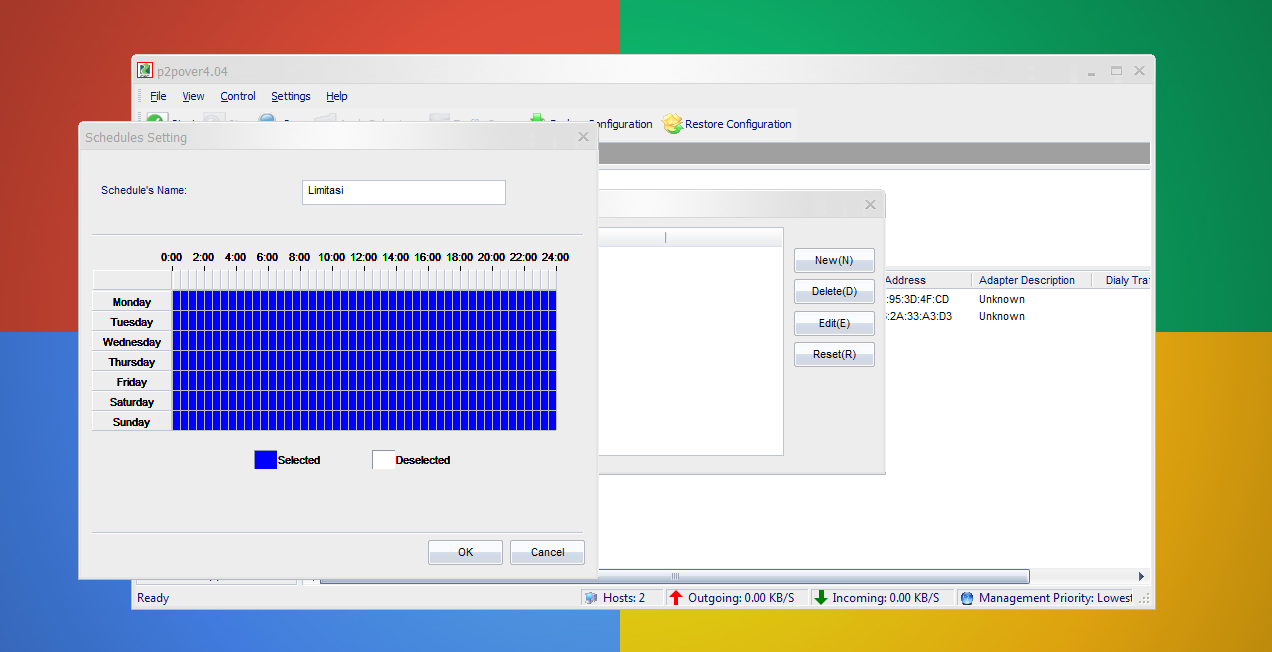
Task: Select the Saturday row header
Action: click(x=132, y=401)
